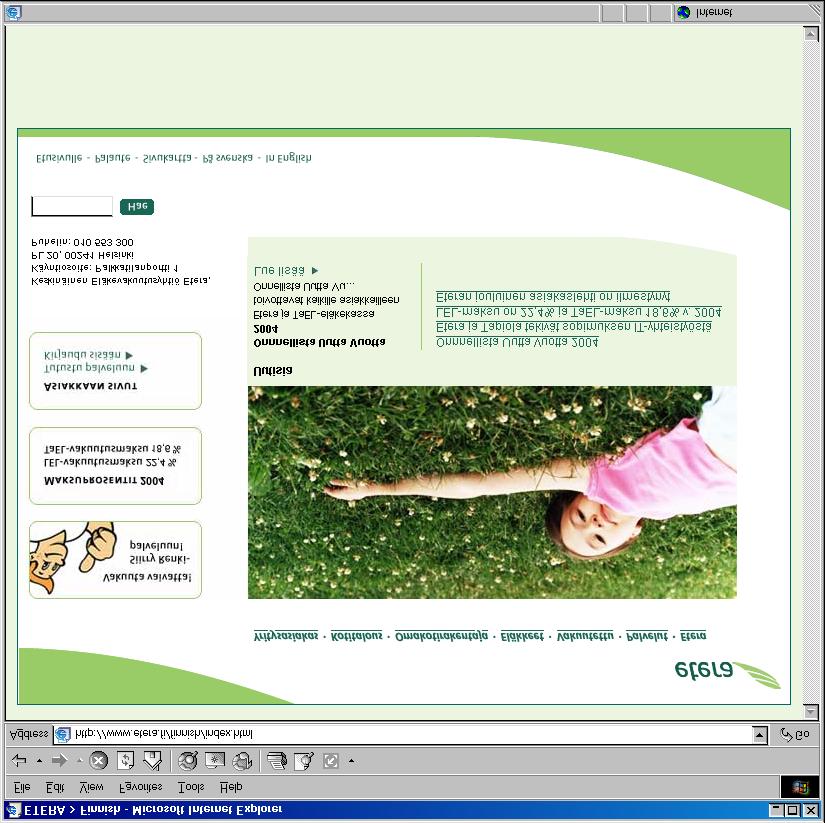Image resolution: width=825 pixels, height=823 pixels.
Task: Open news link Etera ja Tapiola sopimus
Action: pyautogui.click(x=574, y=326)
